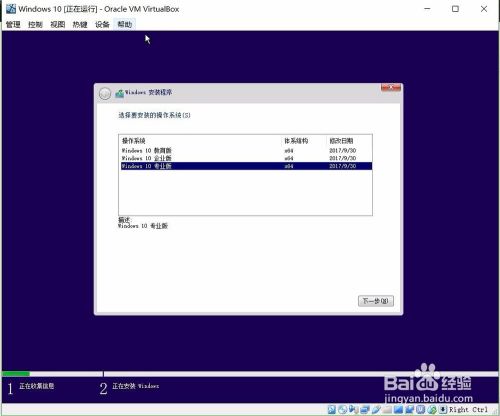
Task: Click the Windows setup title icon
Action: [x=119, y=94]
